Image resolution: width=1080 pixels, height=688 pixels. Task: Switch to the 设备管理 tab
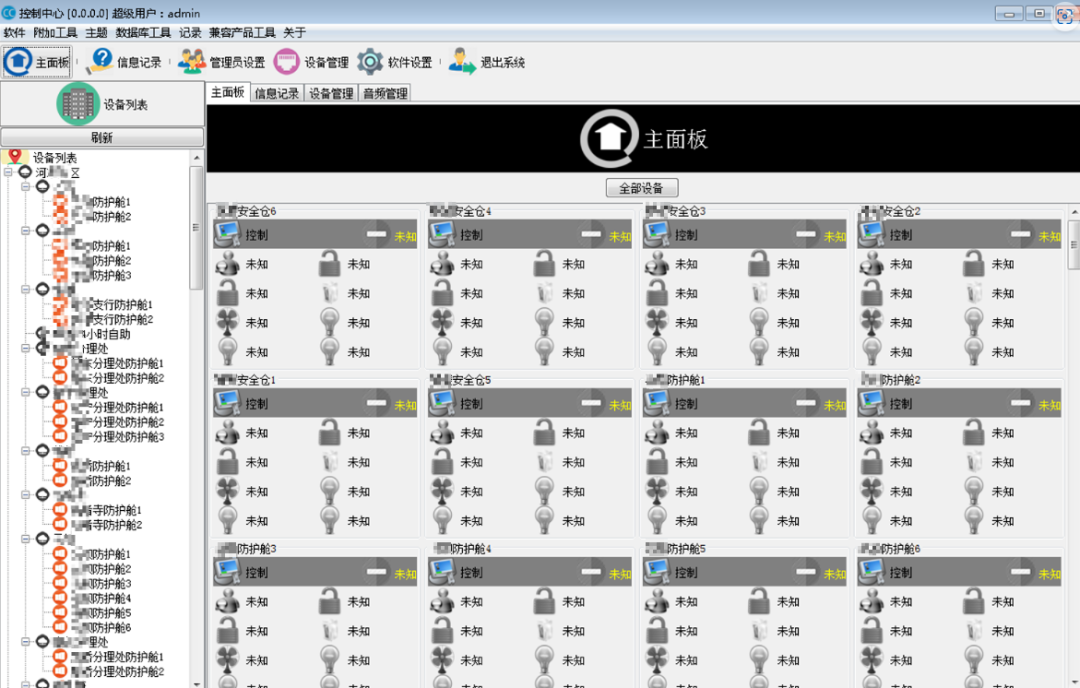point(331,93)
